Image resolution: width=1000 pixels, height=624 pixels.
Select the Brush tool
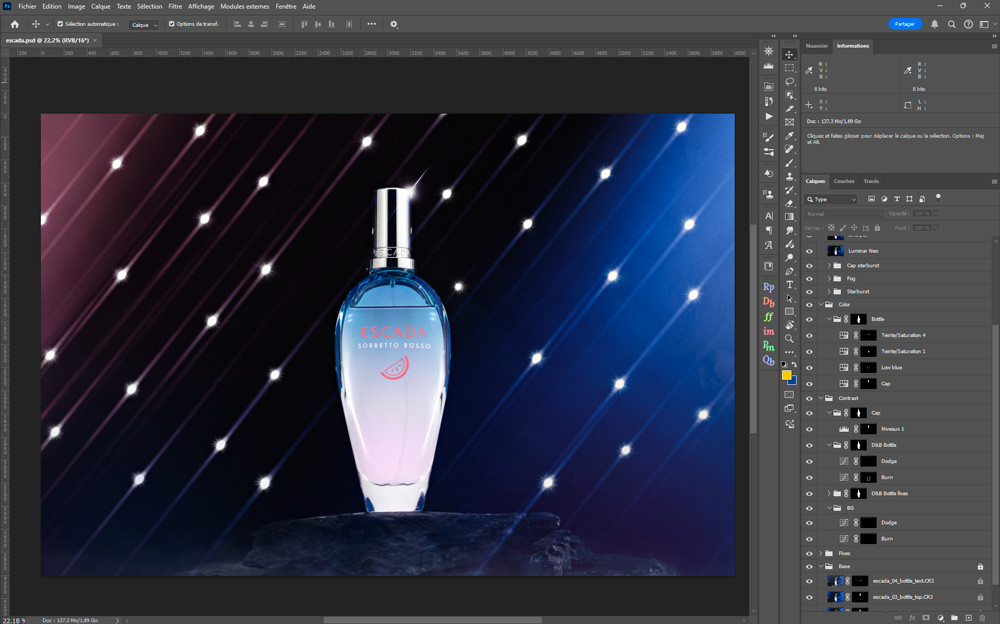(x=790, y=163)
